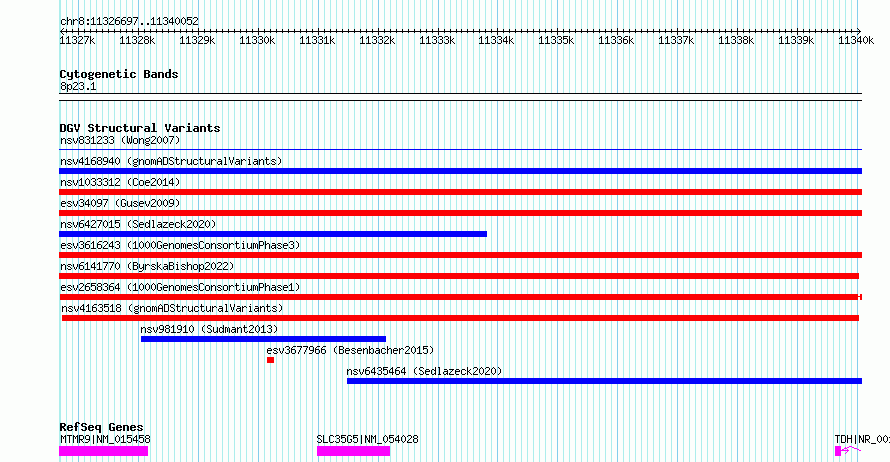This screenshot has width=890, height=462.
Task: Open nsv4163518 gnomADStructuralVariants label
Action: (x=172, y=308)
